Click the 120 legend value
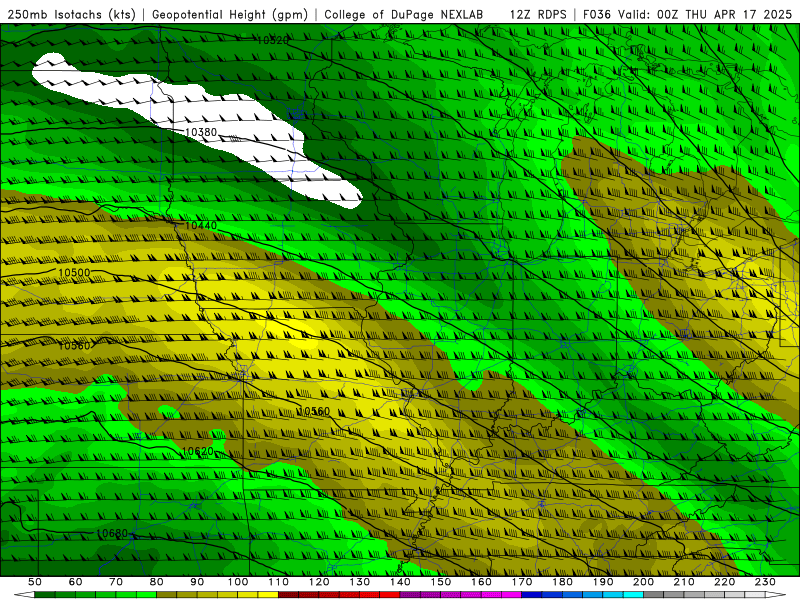 click(319, 582)
